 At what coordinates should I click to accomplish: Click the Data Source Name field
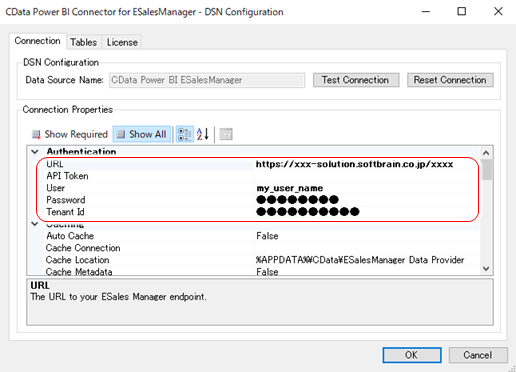(x=207, y=80)
